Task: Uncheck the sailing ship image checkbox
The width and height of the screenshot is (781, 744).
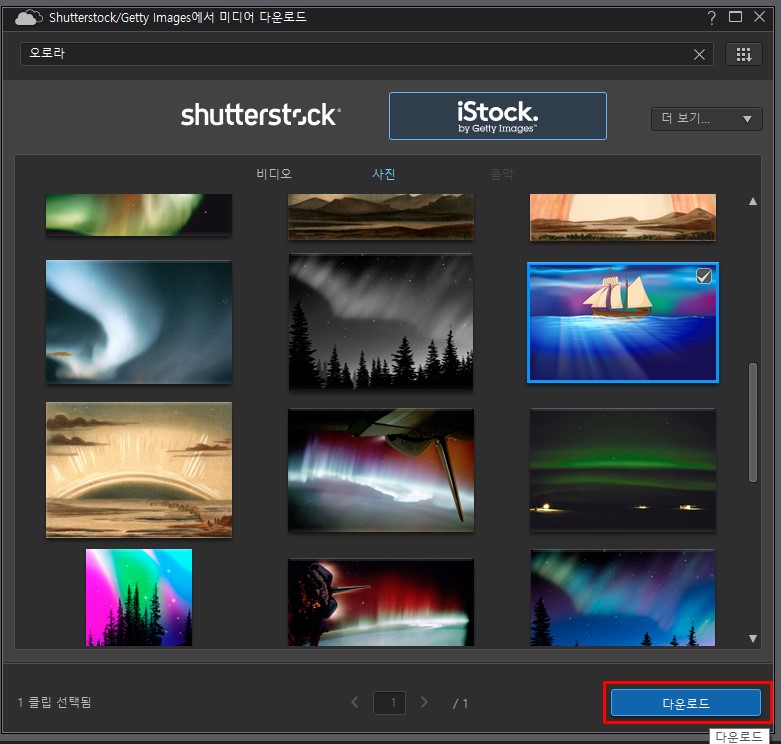Action: 703,275
